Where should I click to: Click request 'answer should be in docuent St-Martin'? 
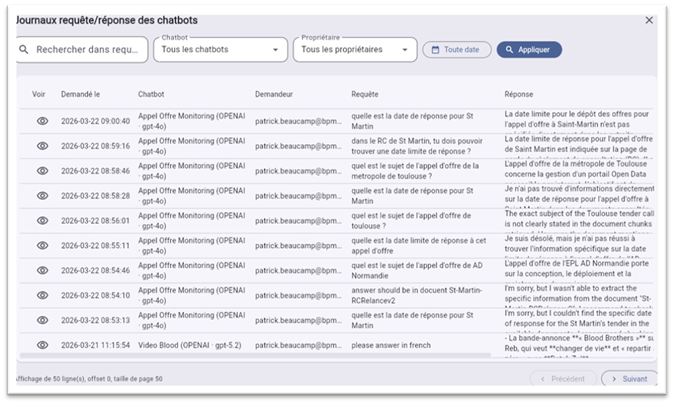tap(417, 296)
